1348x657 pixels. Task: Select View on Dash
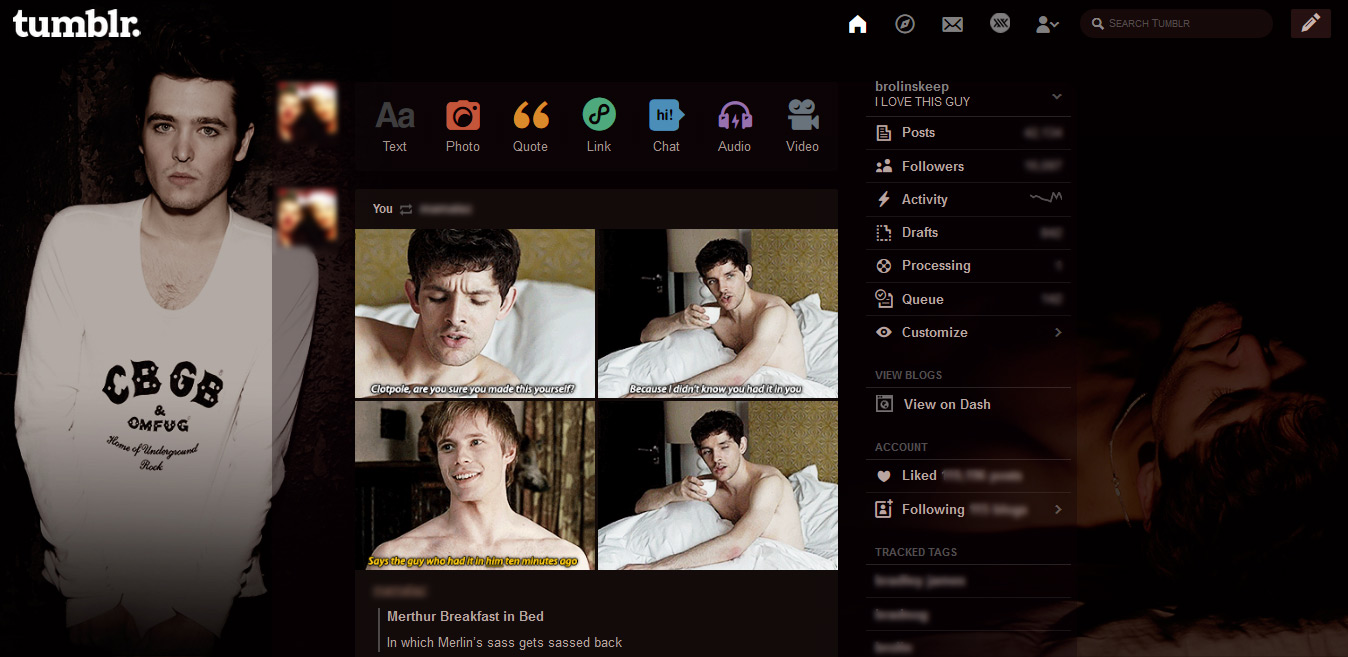coord(969,404)
